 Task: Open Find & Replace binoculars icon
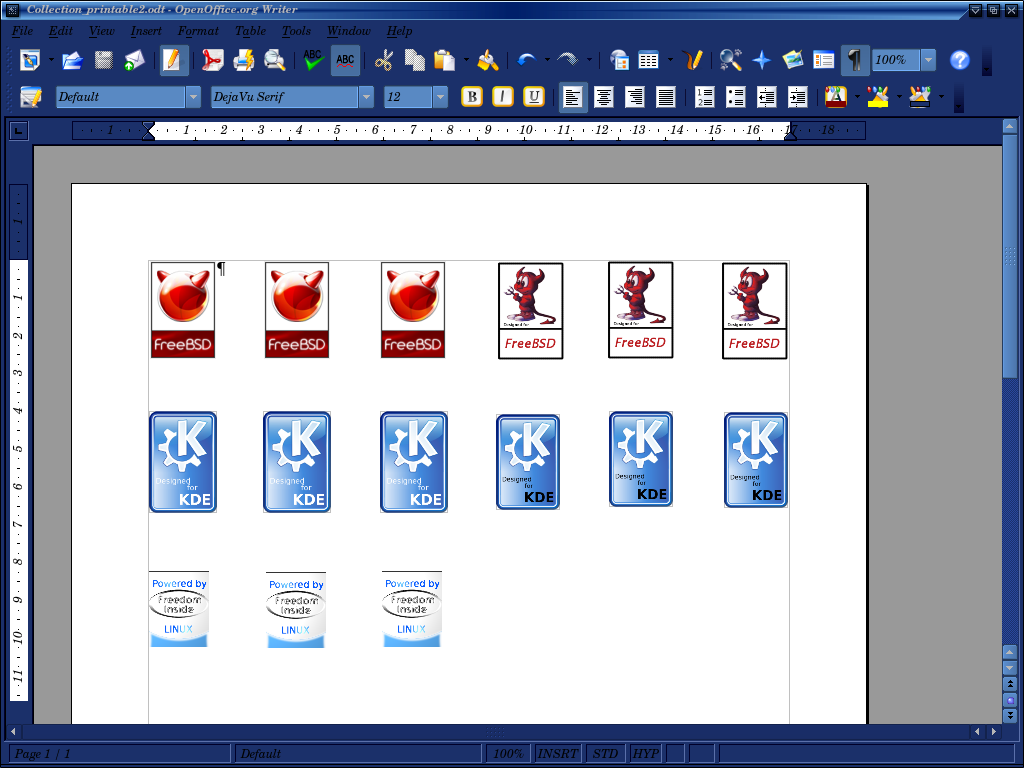point(730,60)
